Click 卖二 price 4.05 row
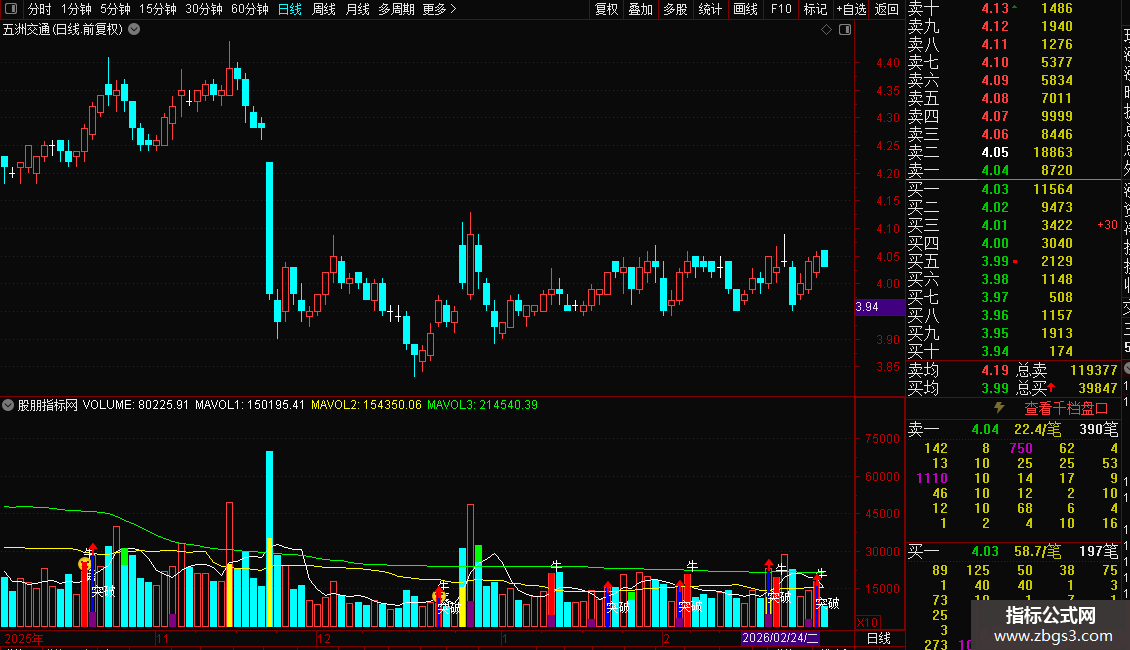Viewport: 1130px width, 650px height. point(1013,153)
